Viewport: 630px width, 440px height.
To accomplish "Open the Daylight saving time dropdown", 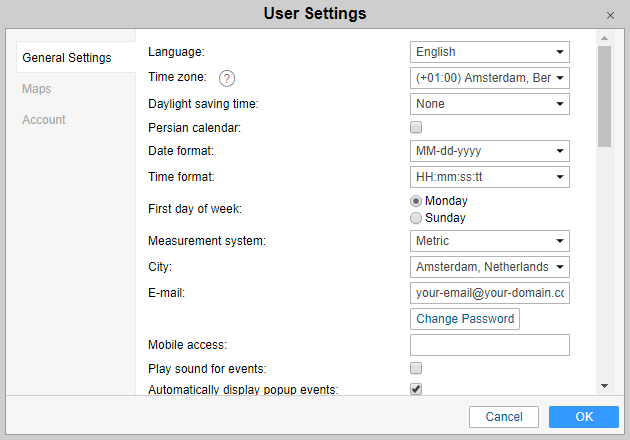I will click(489, 104).
